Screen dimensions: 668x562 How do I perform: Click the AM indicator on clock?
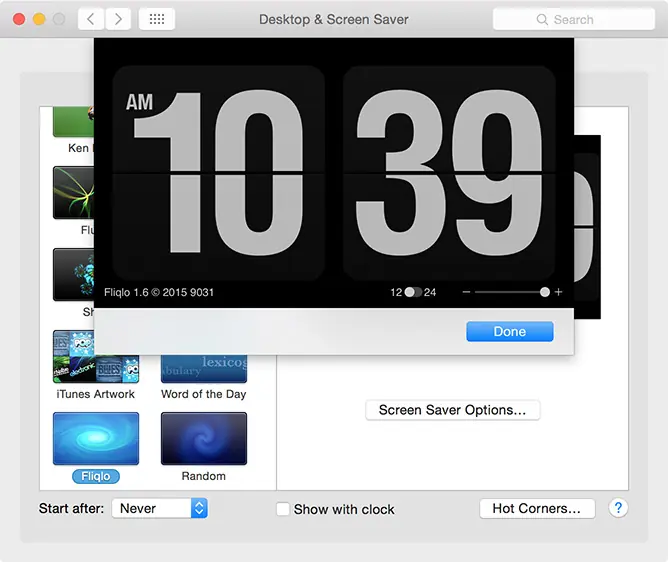(x=139, y=102)
